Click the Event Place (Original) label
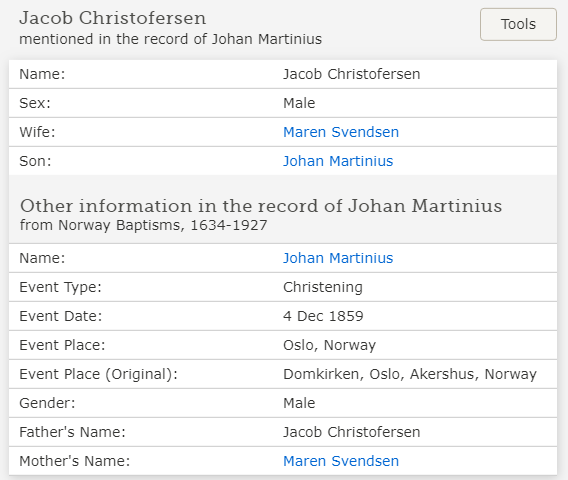The height and width of the screenshot is (480, 568). (x=99, y=374)
